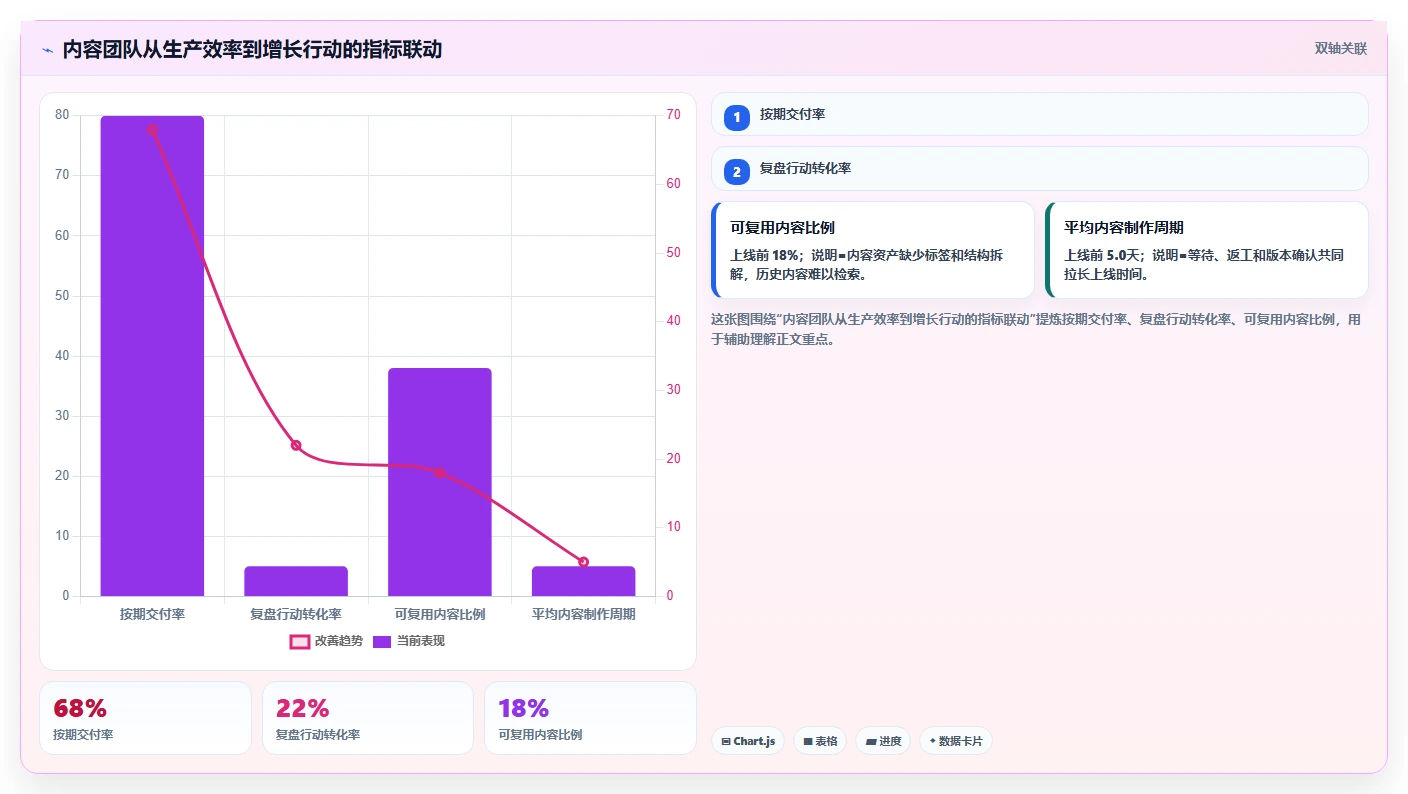
Task: Click the text 上线前 5.0天
Action: click(1102, 255)
